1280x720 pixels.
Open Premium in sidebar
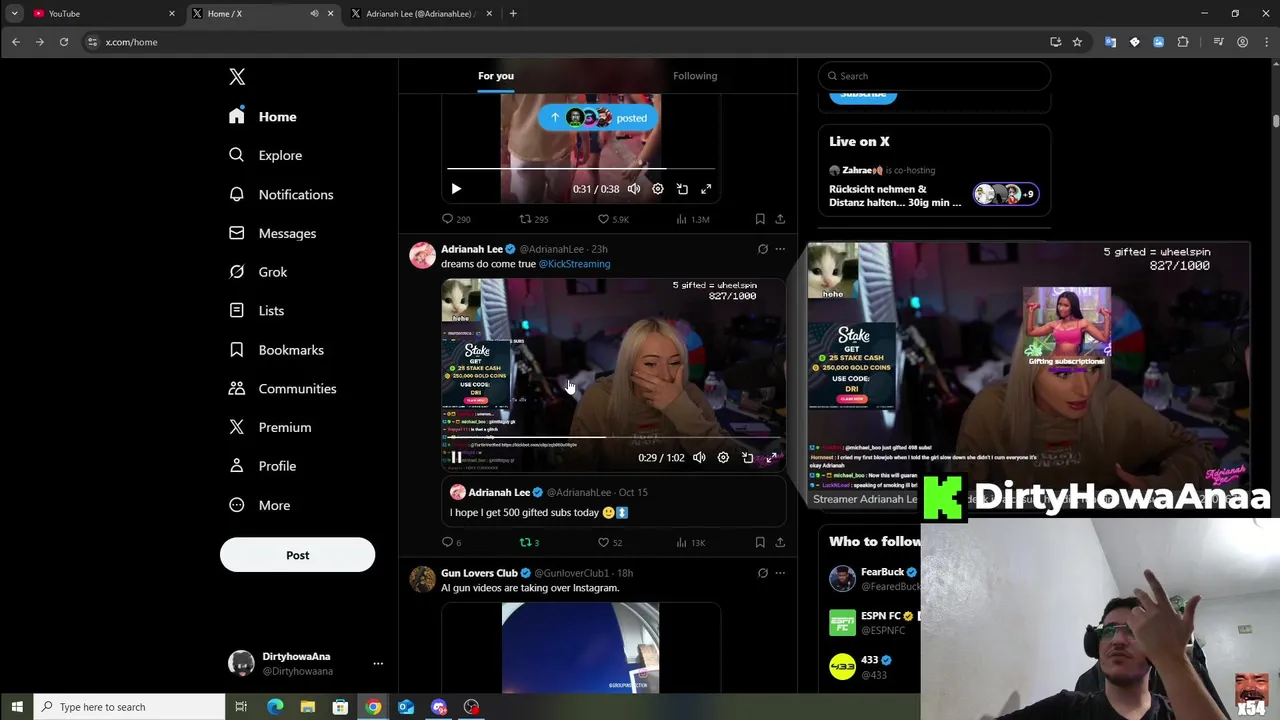(x=270, y=427)
